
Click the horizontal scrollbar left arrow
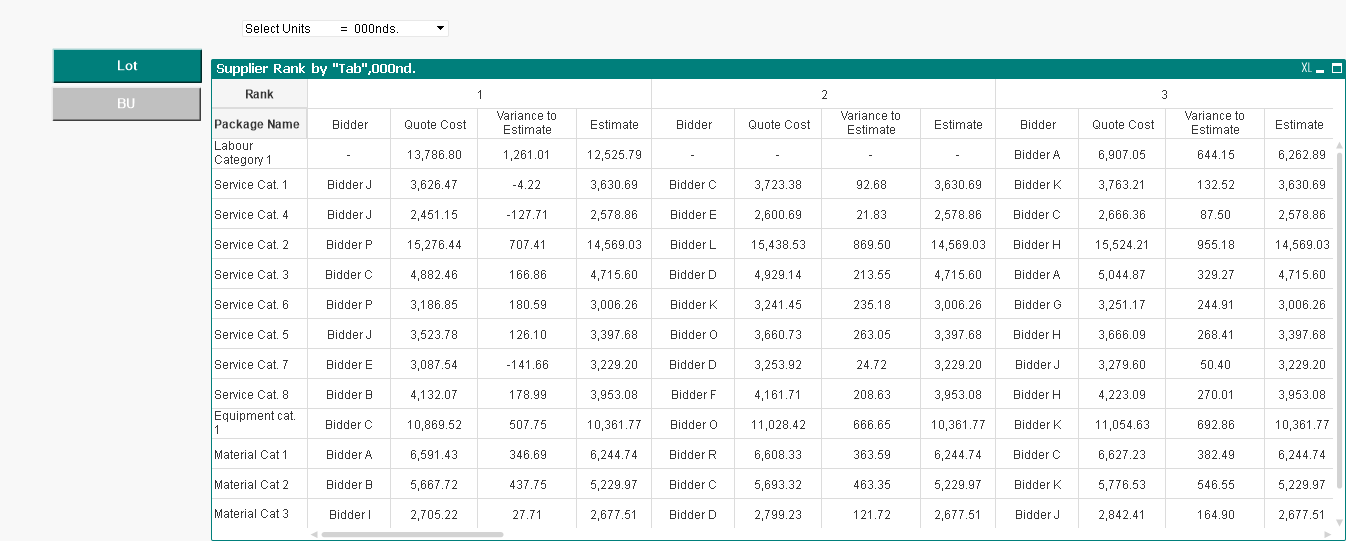pyautogui.click(x=315, y=534)
